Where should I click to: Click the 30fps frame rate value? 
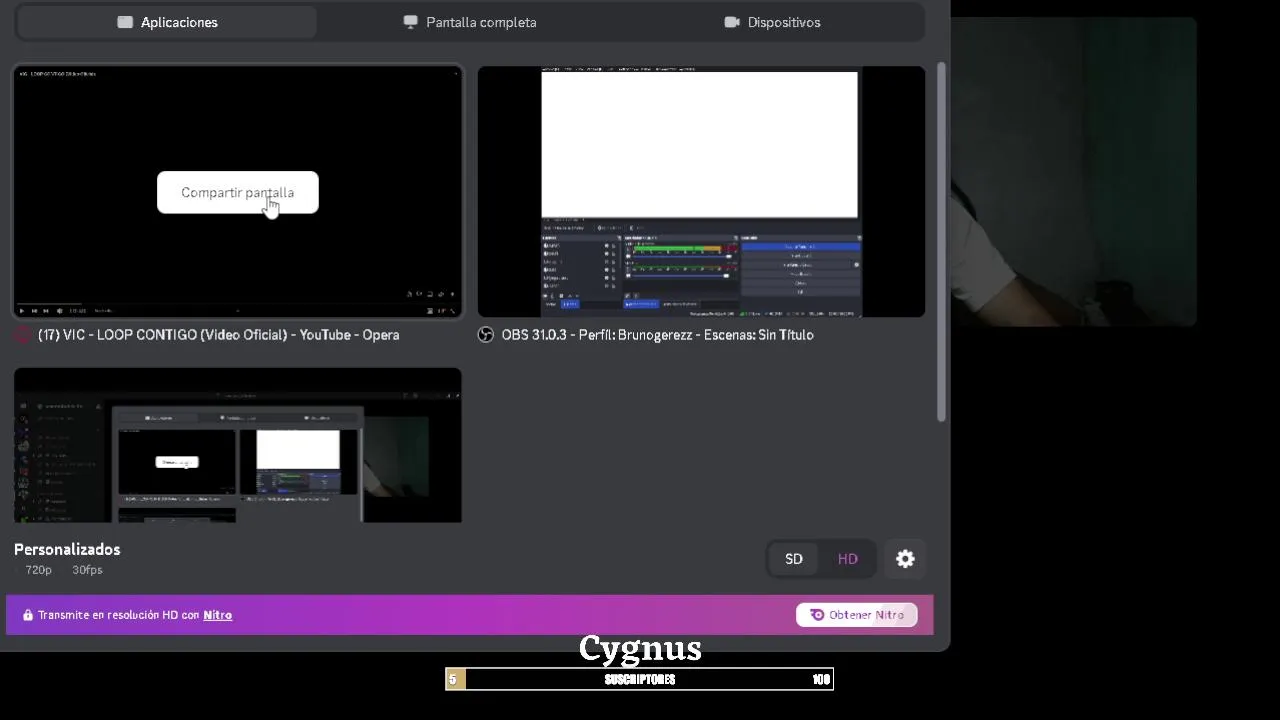[x=87, y=570]
